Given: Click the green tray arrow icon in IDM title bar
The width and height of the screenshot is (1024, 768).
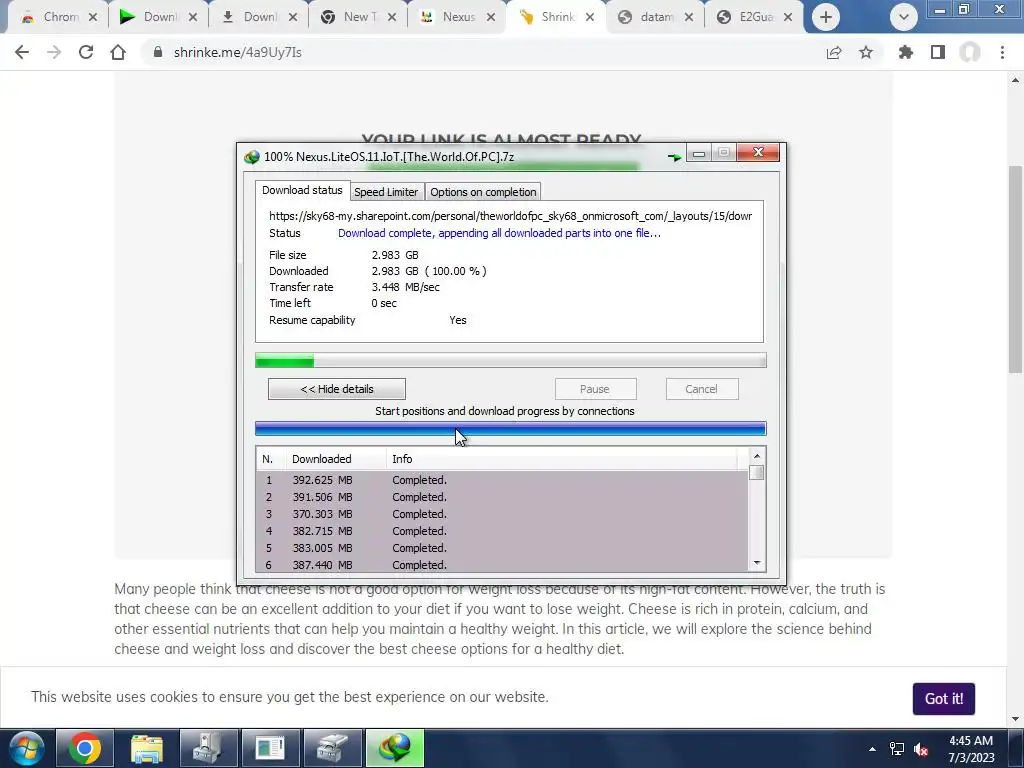Looking at the screenshot, I should 674,157.
